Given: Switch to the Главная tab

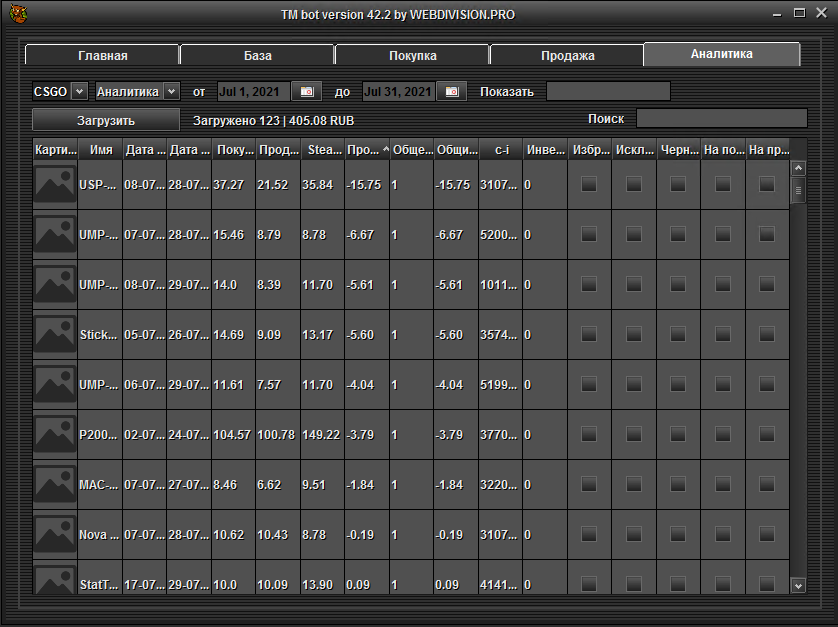Looking at the screenshot, I should coord(102,56).
